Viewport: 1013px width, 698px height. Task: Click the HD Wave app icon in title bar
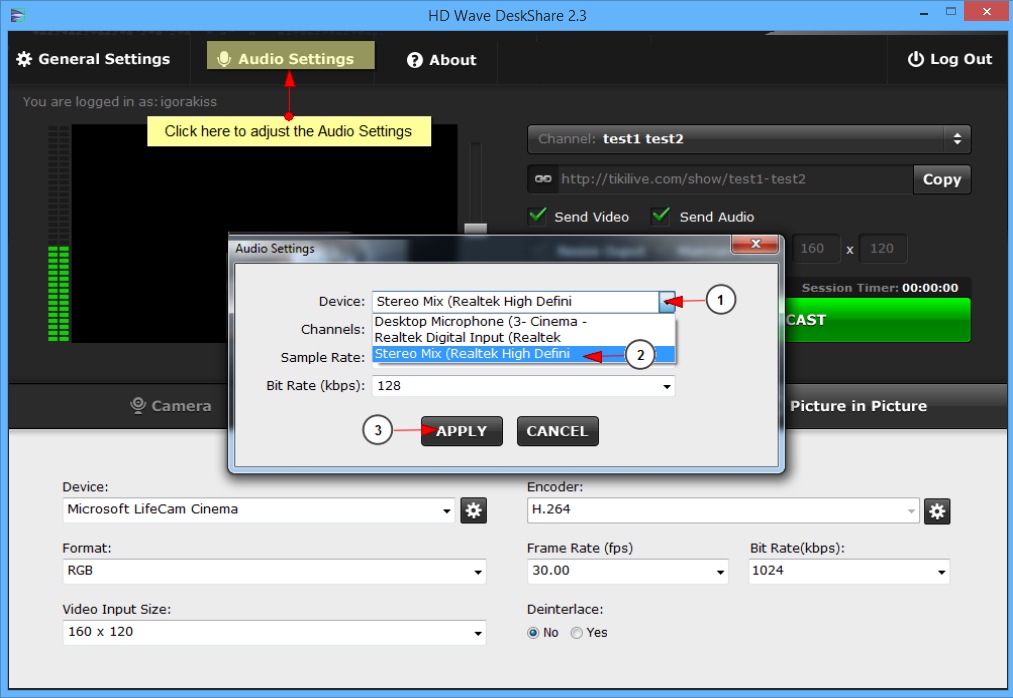pos(17,15)
